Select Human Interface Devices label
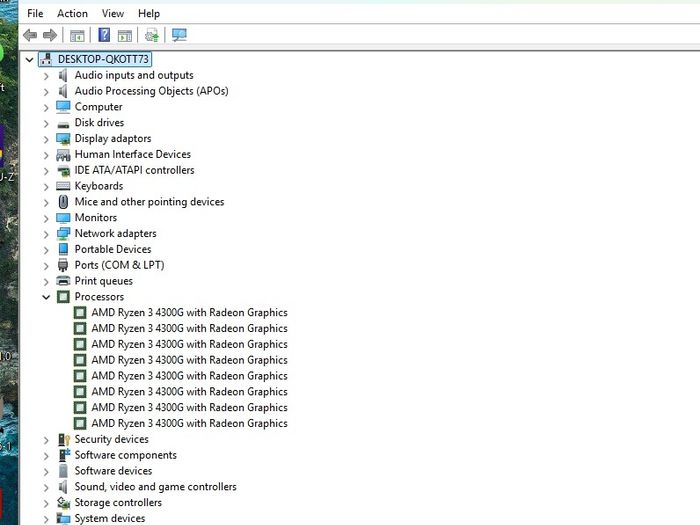The image size is (700, 525). tap(133, 154)
